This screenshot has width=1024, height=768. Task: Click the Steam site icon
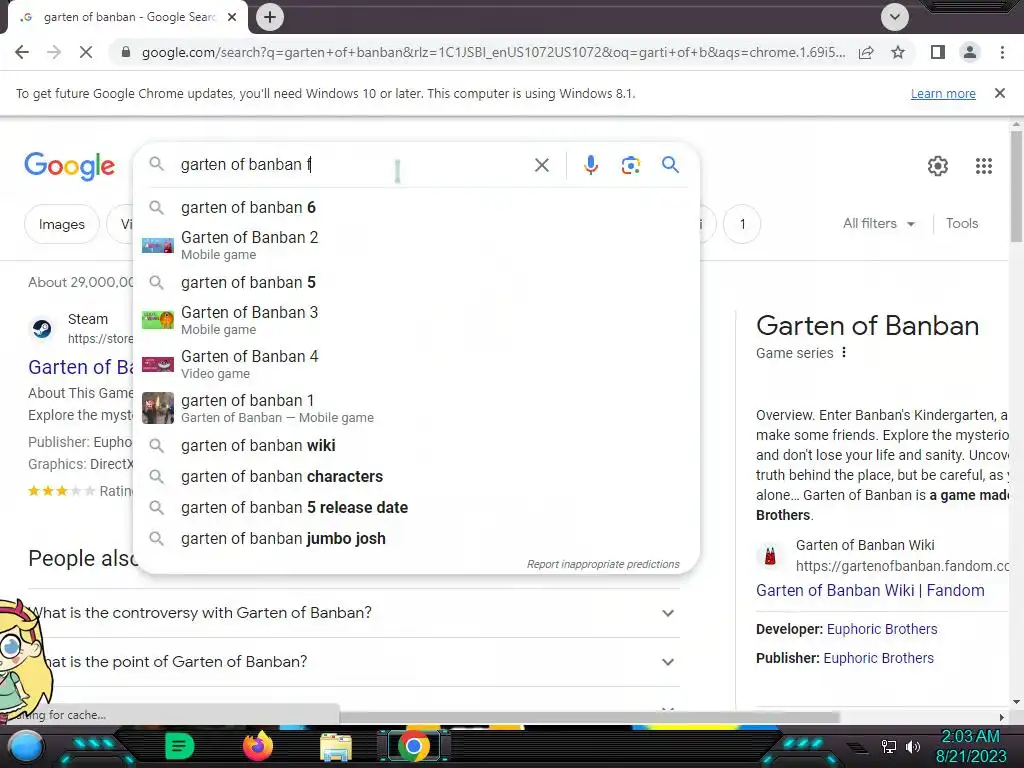coord(42,328)
